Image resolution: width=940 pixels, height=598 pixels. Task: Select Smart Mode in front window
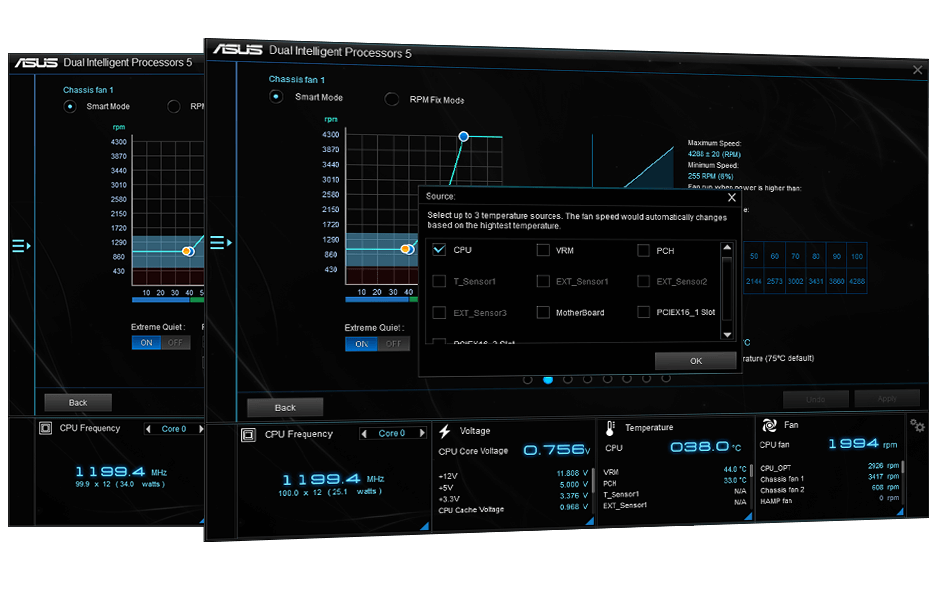click(x=276, y=96)
